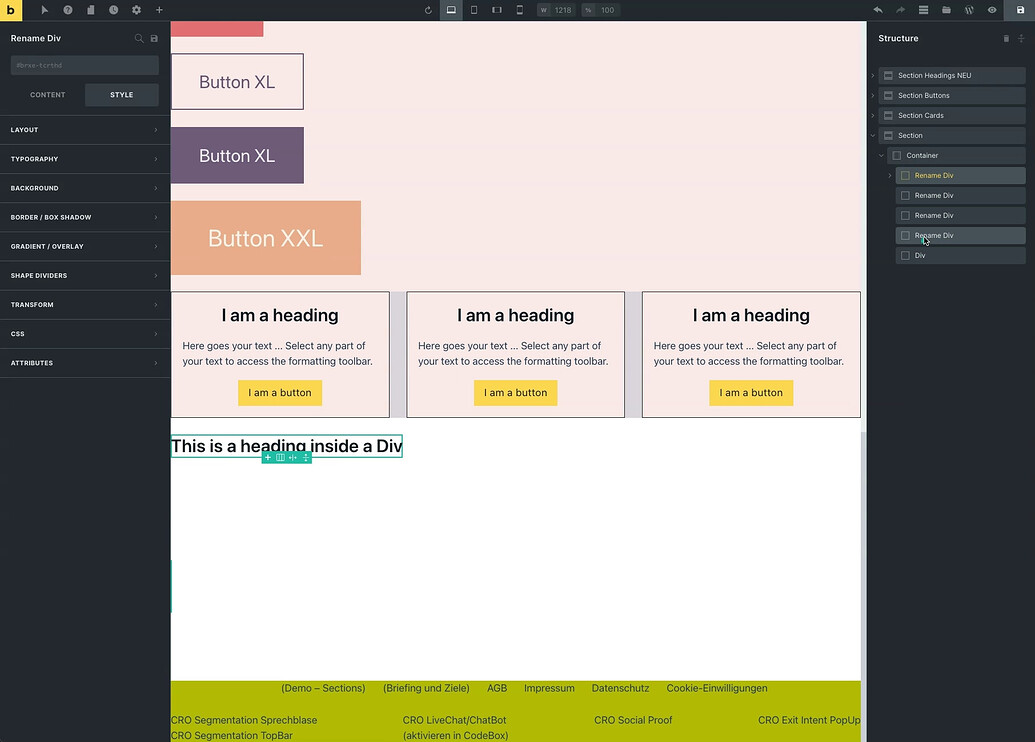1035x742 pixels.
Task: Add a new element with the plus icon
Action: [159, 10]
